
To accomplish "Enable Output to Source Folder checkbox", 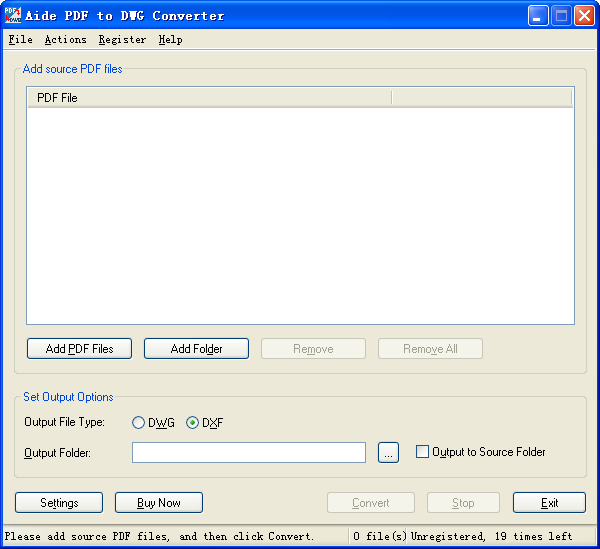I will [x=422, y=452].
